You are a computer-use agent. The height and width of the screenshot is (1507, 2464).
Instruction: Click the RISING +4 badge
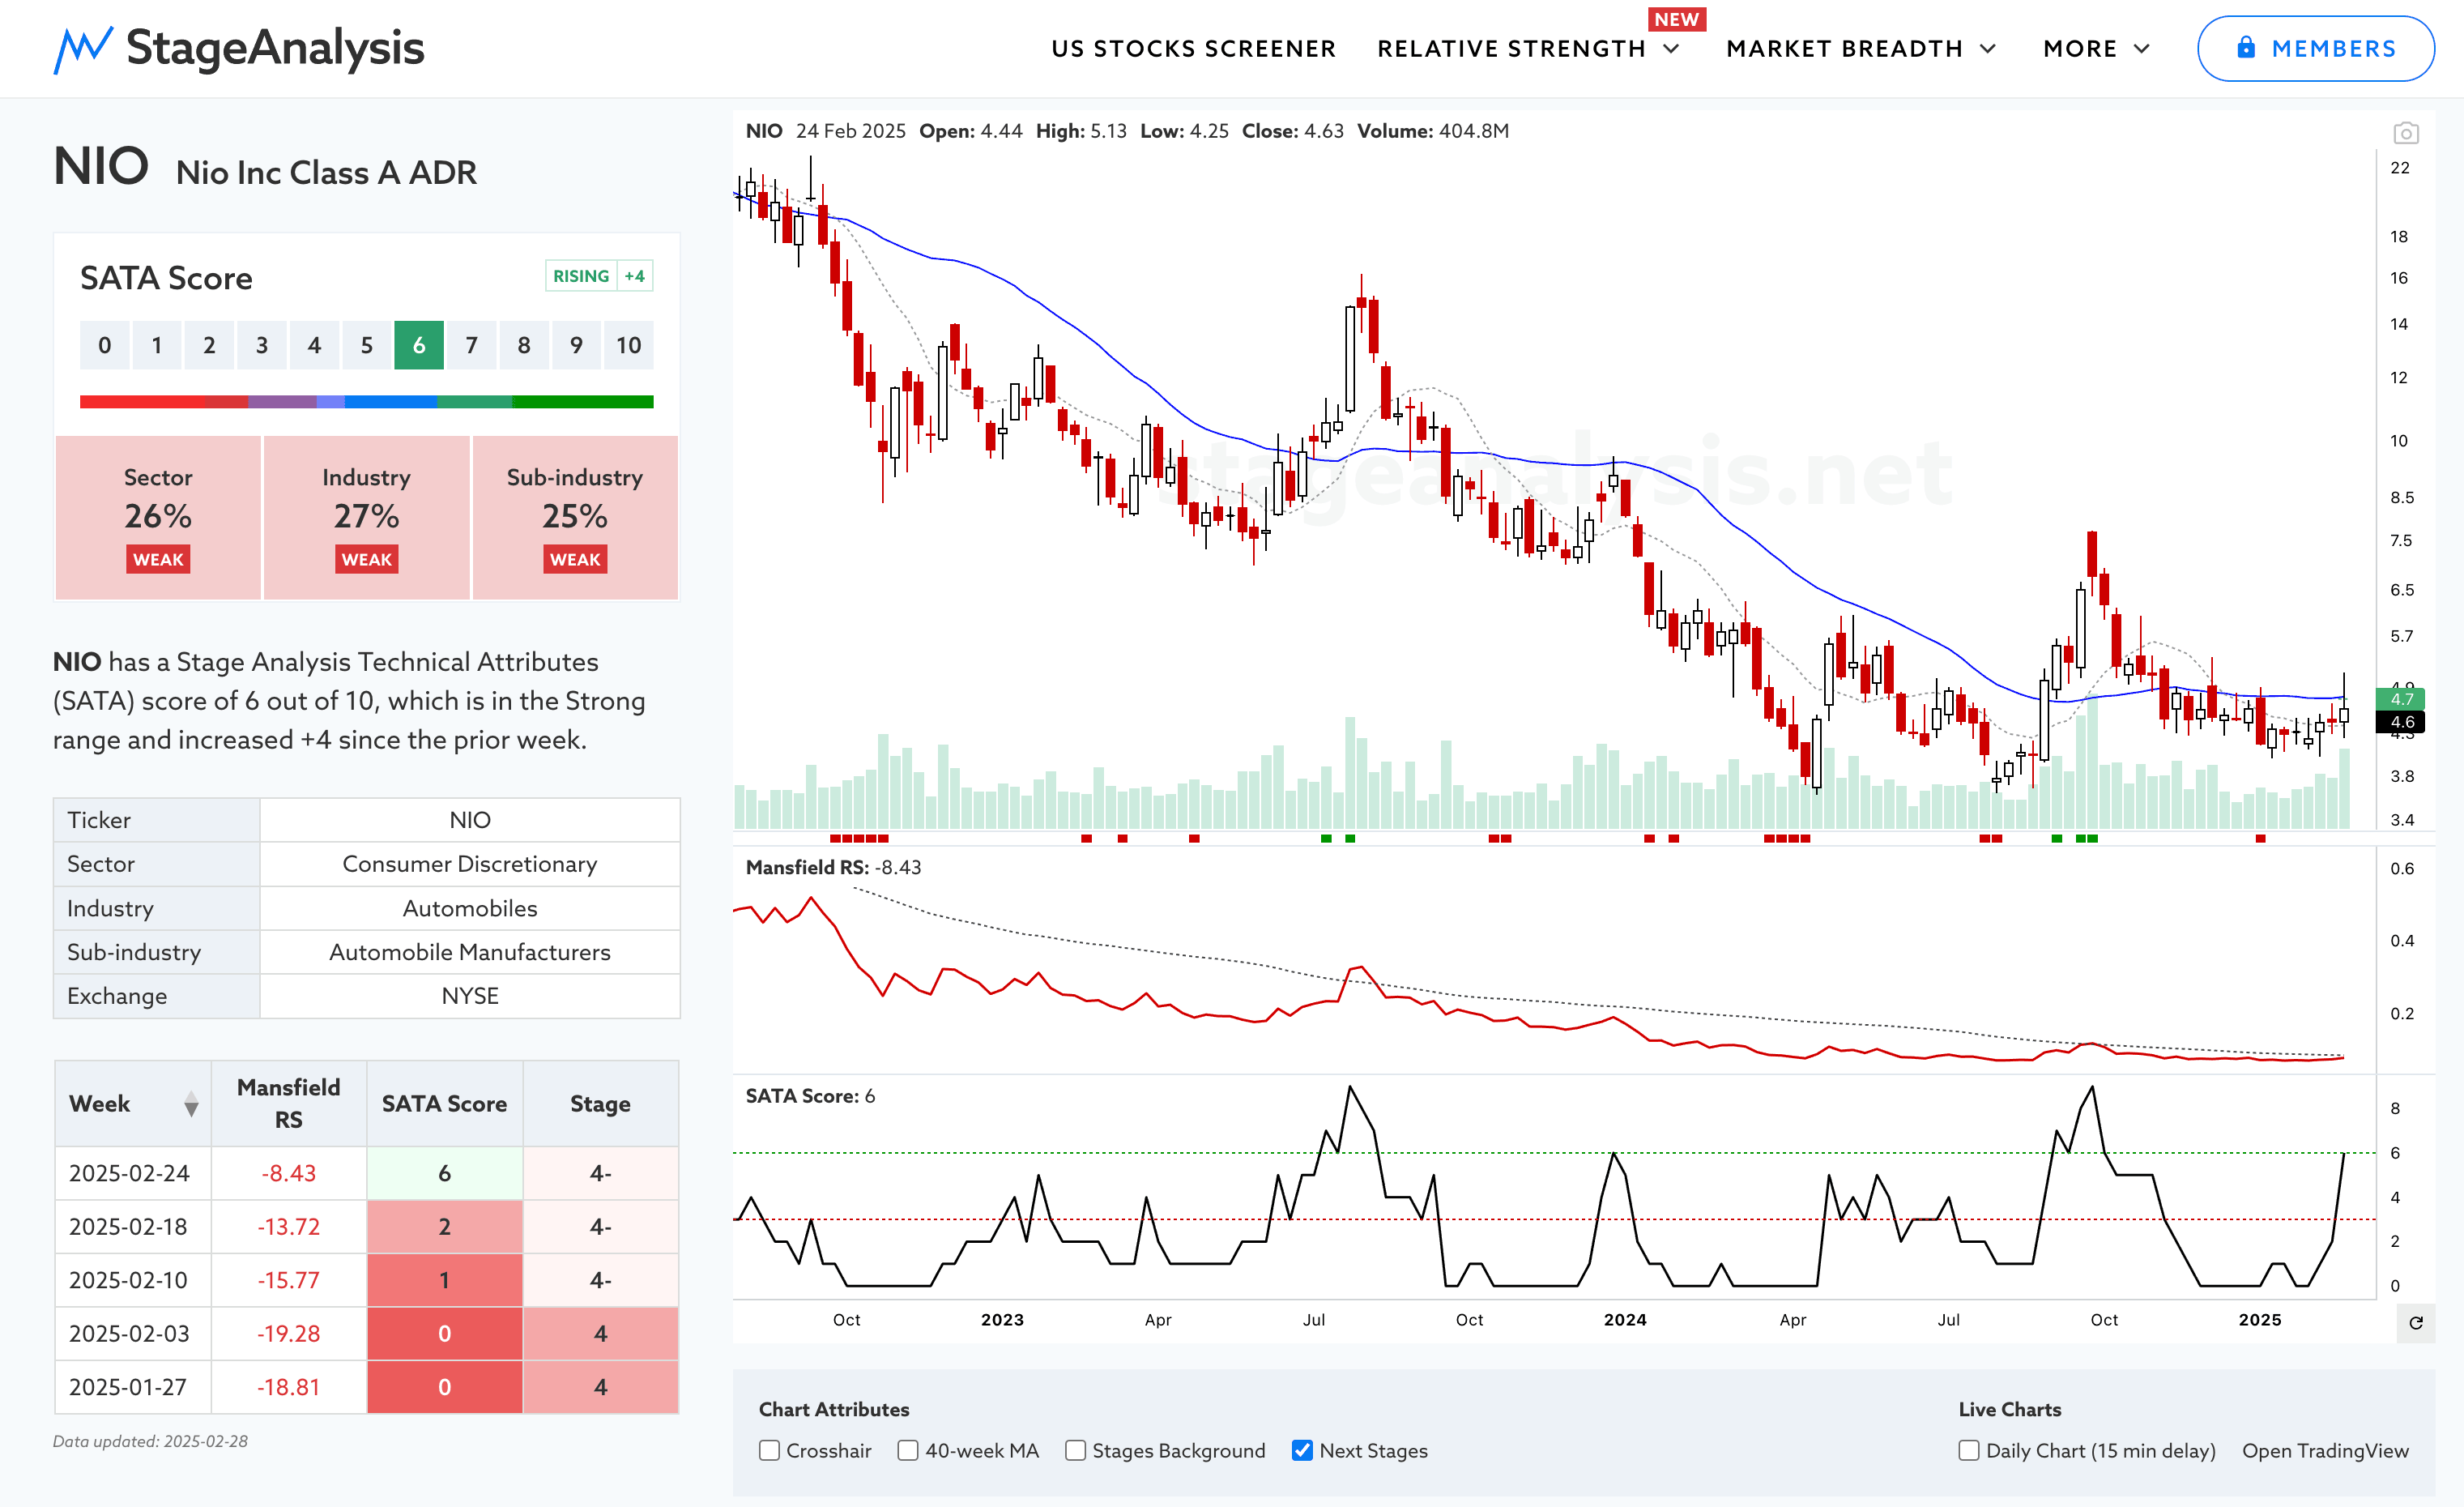pyautogui.click(x=599, y=276)
